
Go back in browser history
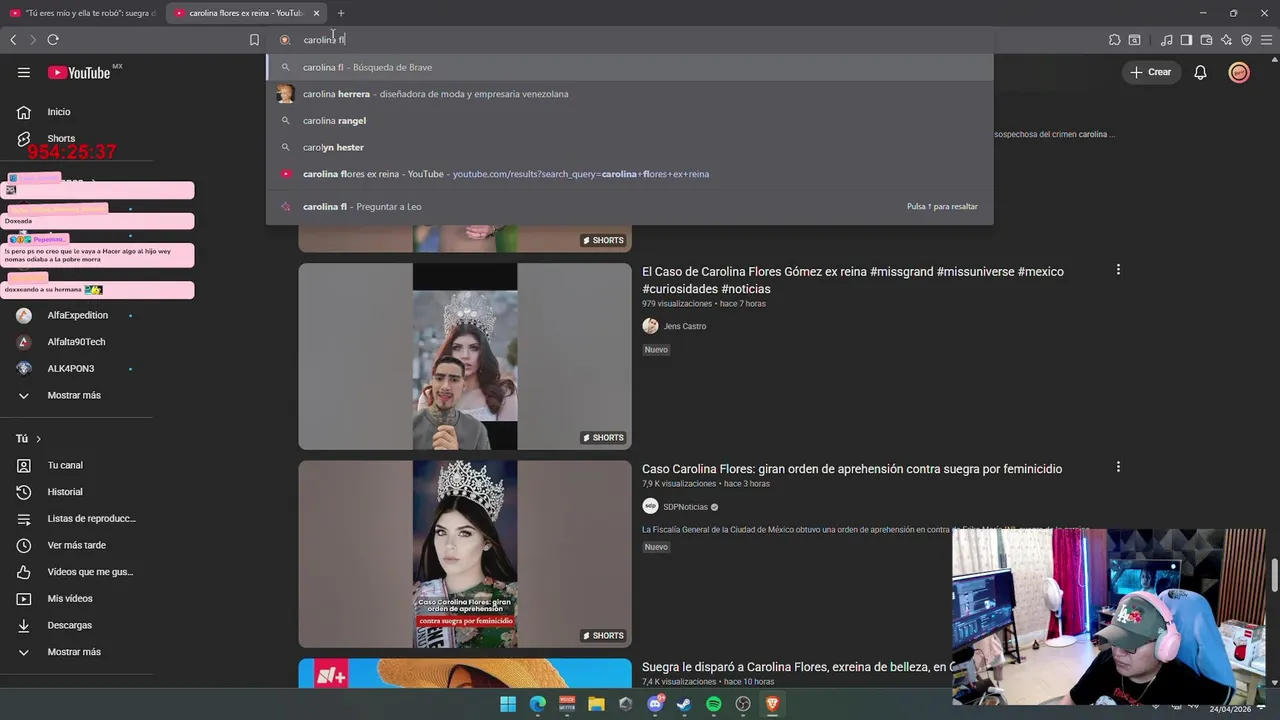click(x=13, y=40)
